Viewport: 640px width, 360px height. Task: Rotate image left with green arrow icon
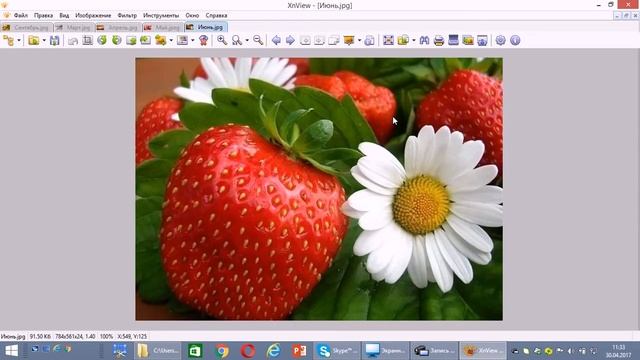(x=102, y=40)
